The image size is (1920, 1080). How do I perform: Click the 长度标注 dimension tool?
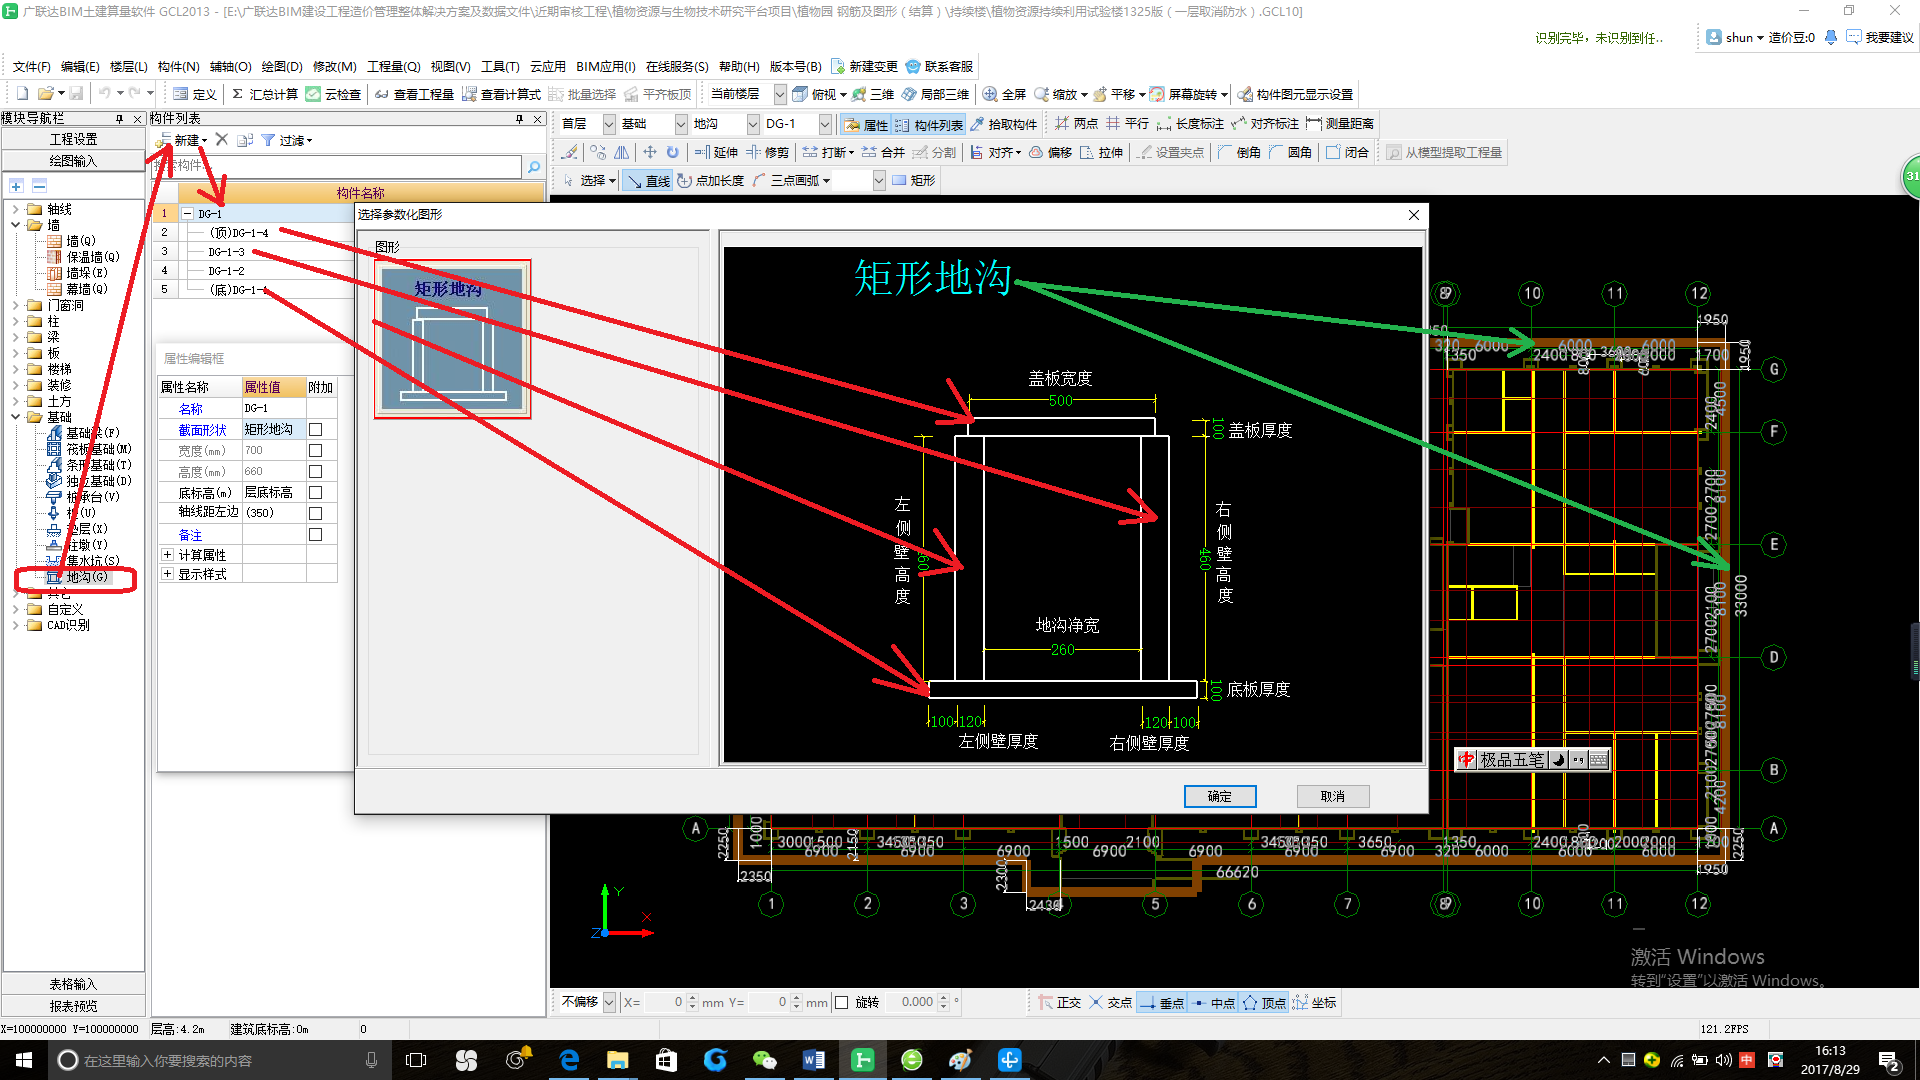(x=1190, y=124)
